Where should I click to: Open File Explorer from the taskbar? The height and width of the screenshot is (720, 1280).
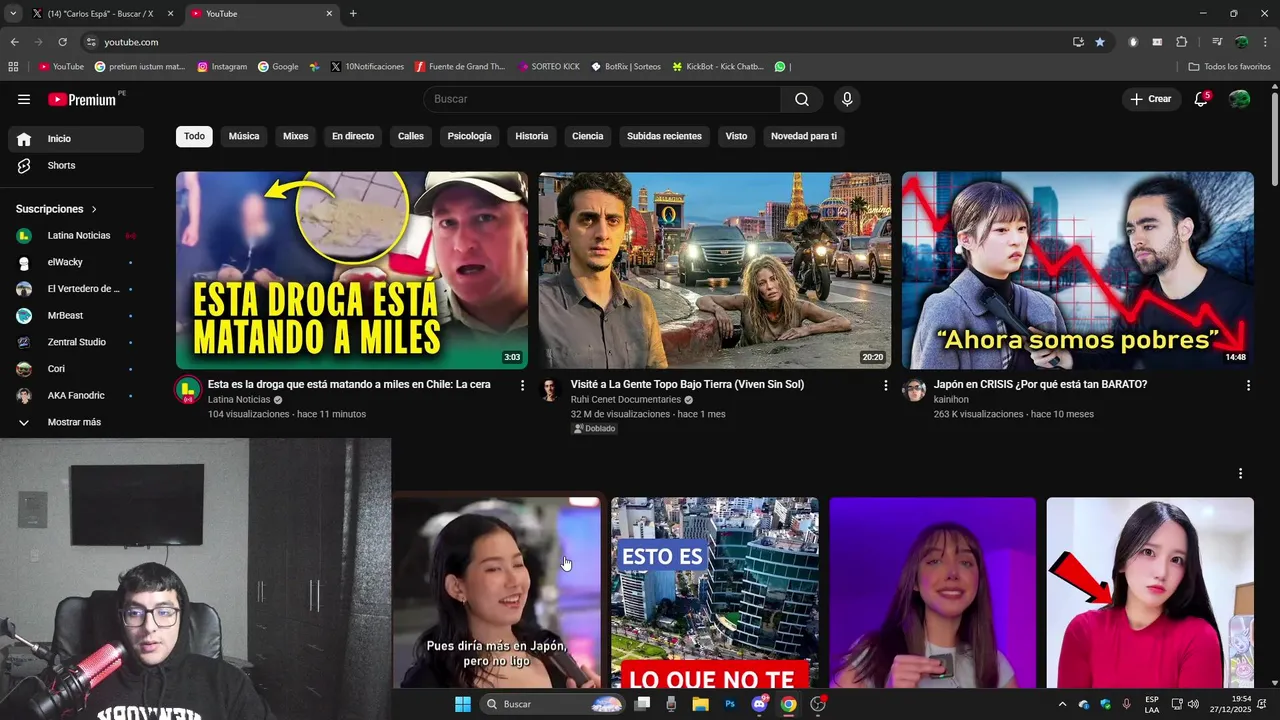pos(701,704)
